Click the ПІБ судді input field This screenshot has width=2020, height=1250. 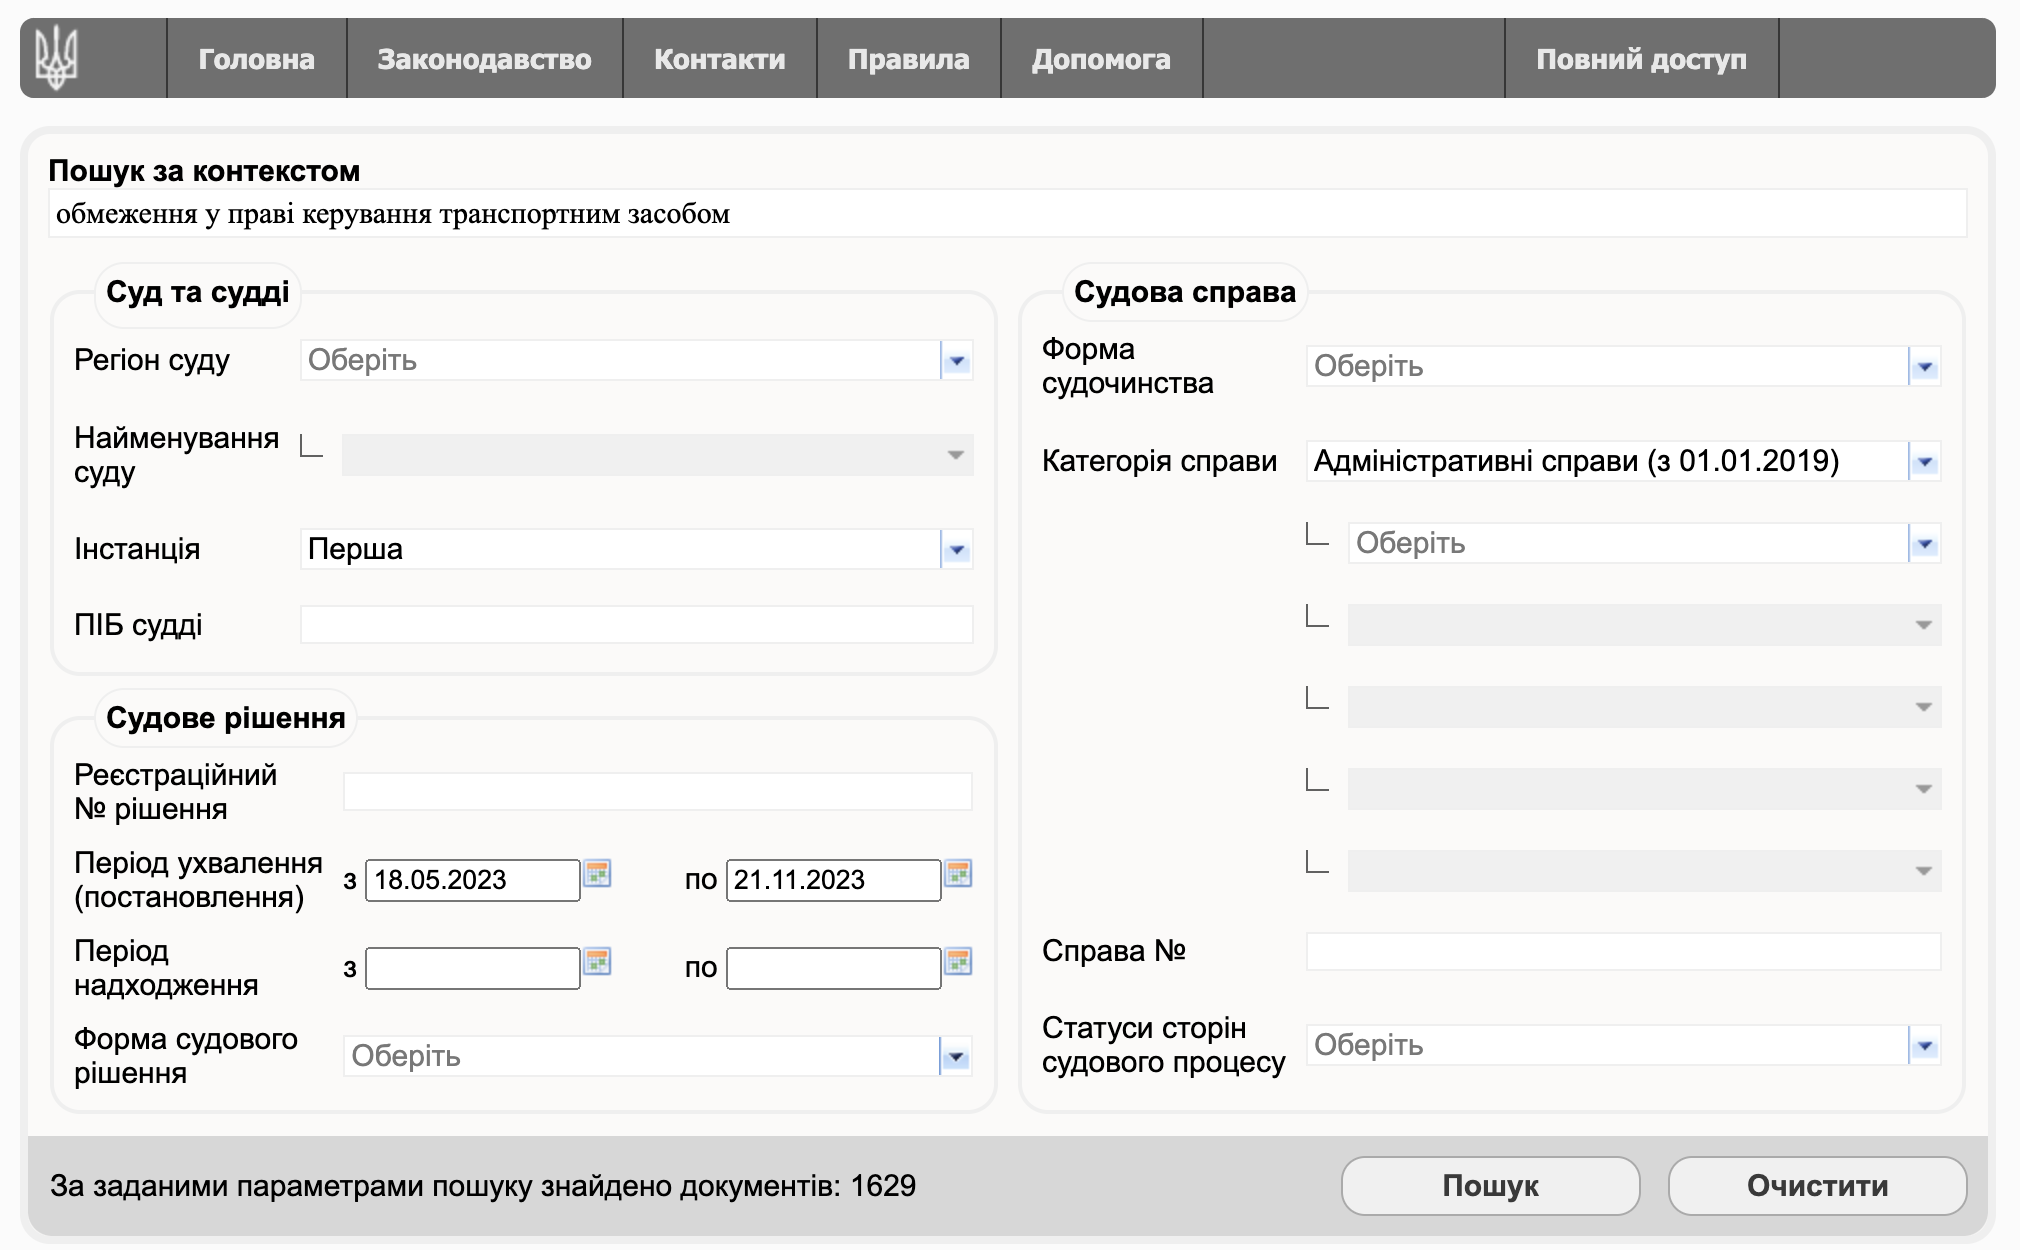(637, 625)
